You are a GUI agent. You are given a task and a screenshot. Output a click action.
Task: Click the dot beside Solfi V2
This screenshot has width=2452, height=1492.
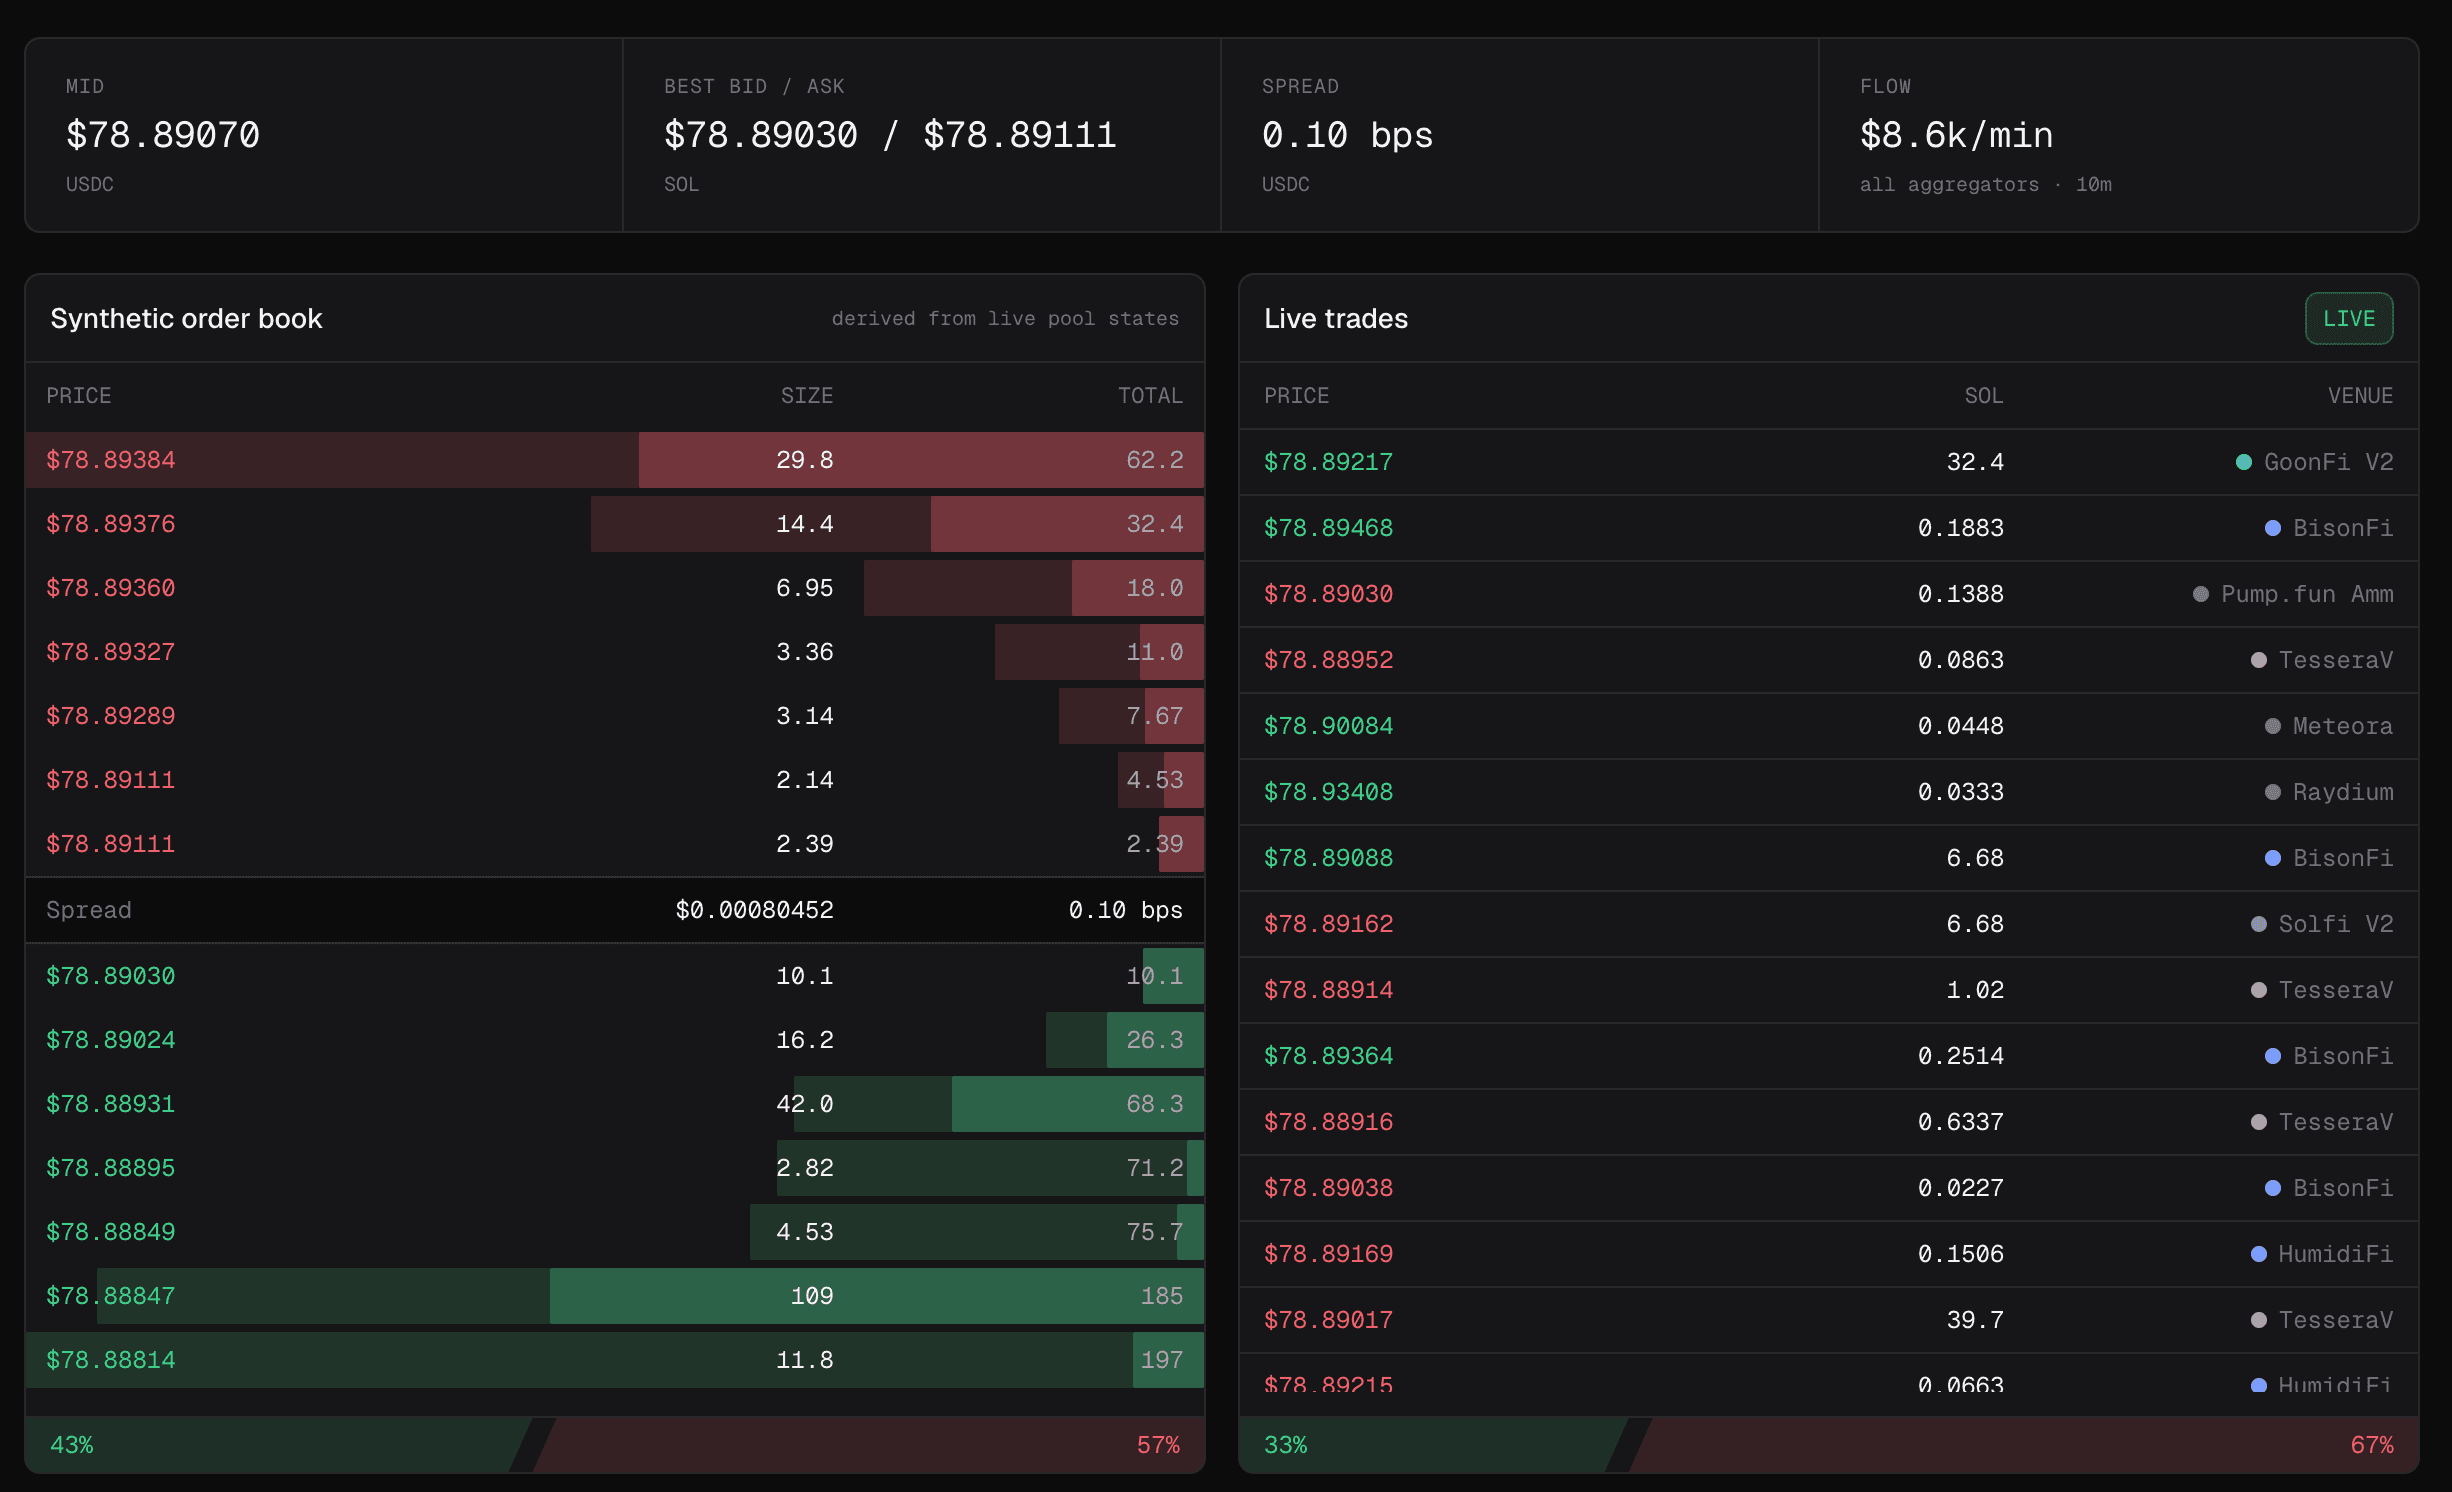[2258, 924]
